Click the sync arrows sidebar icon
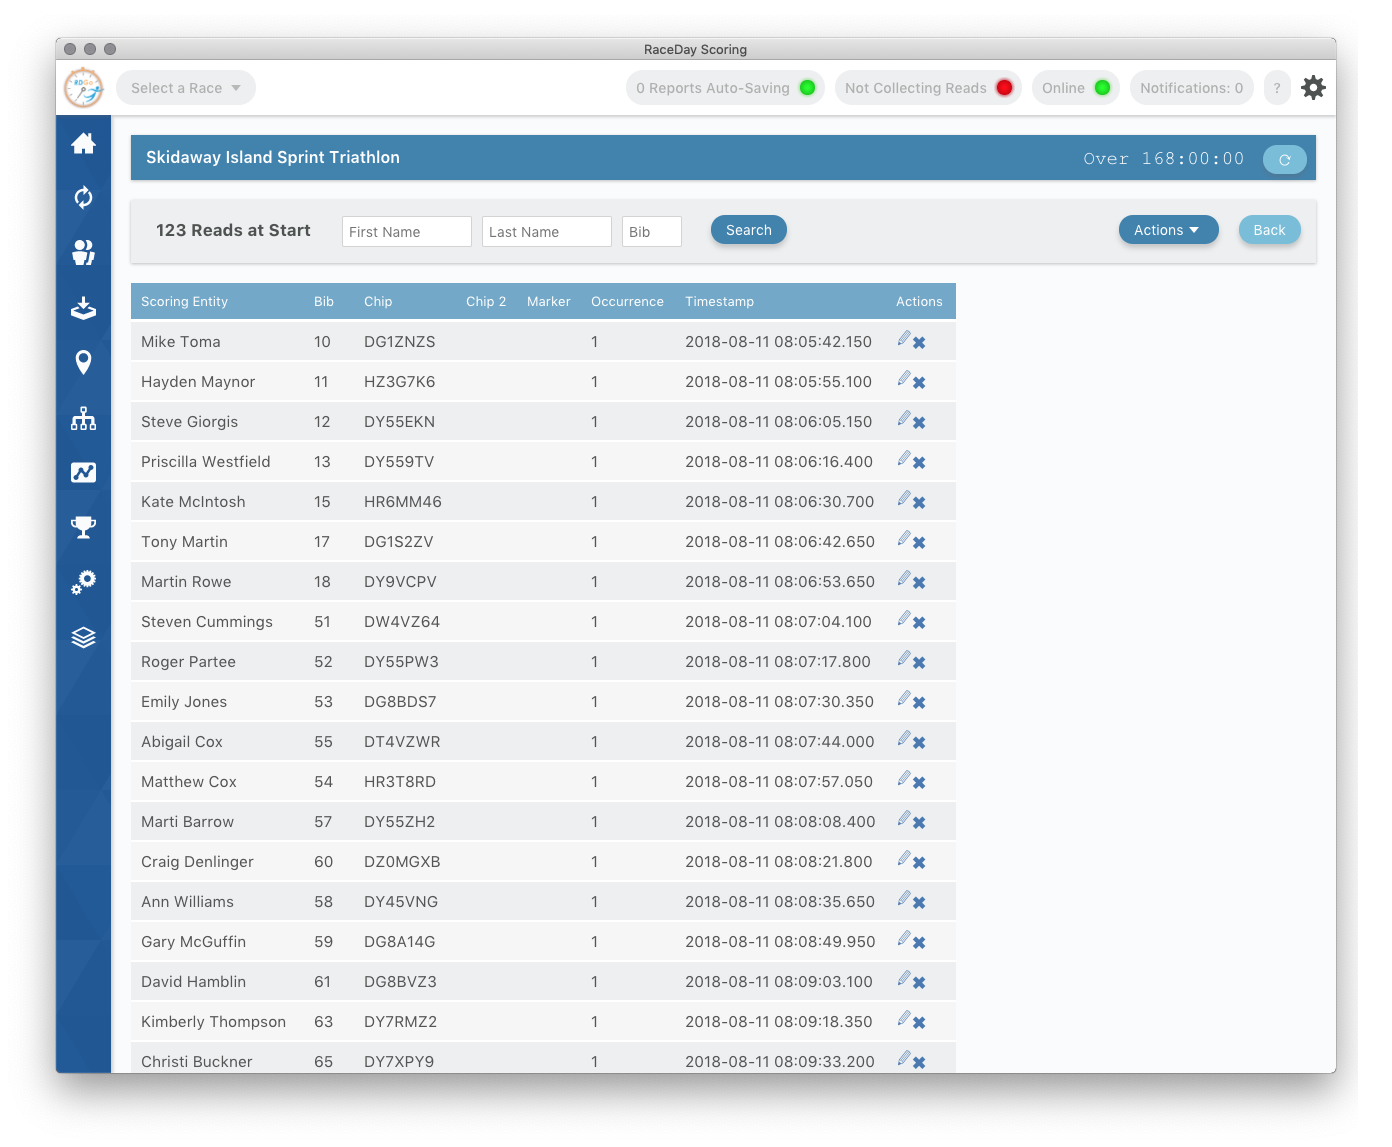The image size is (1392, 1147). pyautogui.click(x=83, y=198)
